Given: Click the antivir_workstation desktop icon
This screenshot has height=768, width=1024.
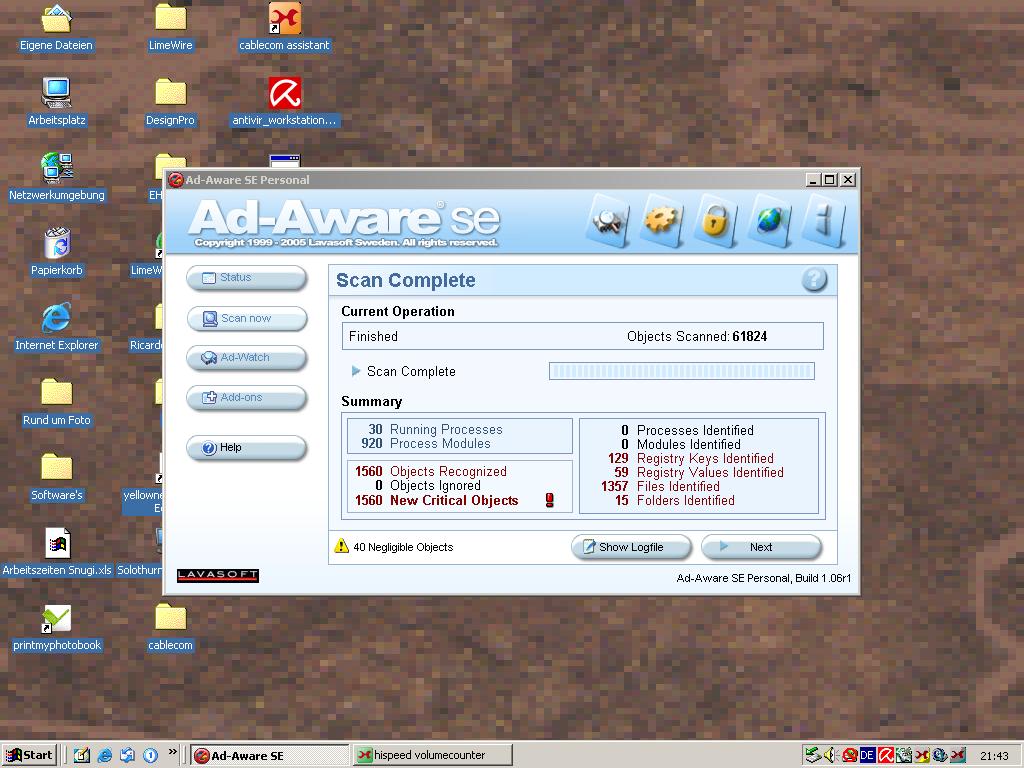Looking at the screenshot, I should click(x=285, y=95).
